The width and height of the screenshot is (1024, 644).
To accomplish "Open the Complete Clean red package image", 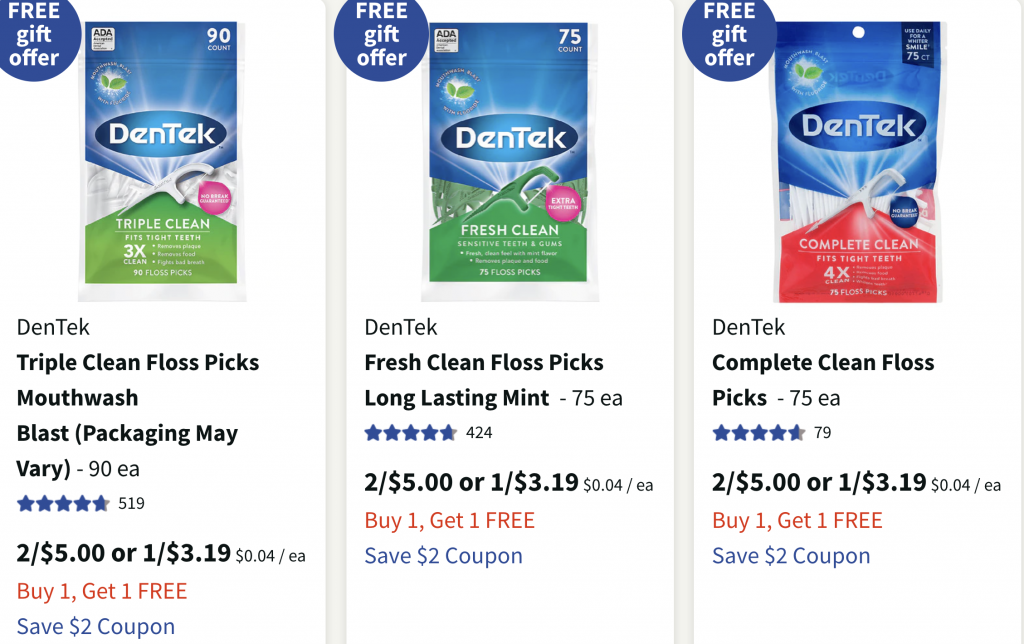I will [x=858, y=160].
